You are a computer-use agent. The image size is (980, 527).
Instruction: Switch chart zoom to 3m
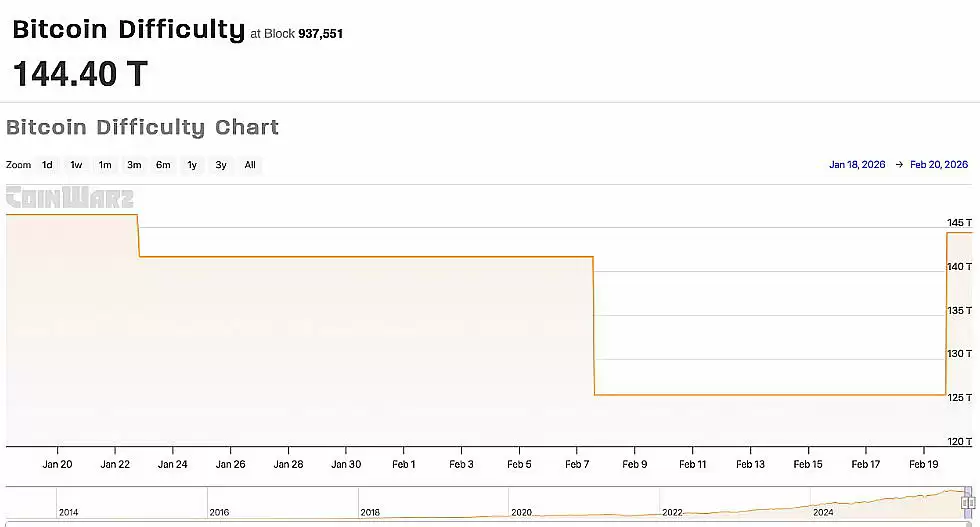[134, 165]
